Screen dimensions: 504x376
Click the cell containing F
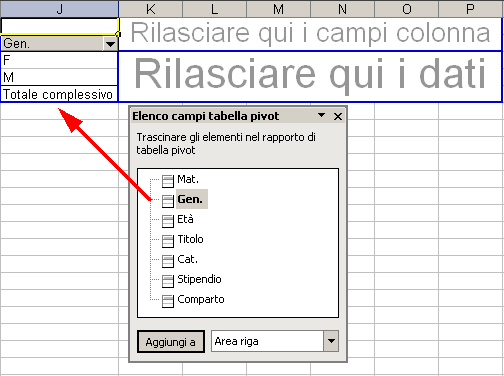tap(59, 60)
